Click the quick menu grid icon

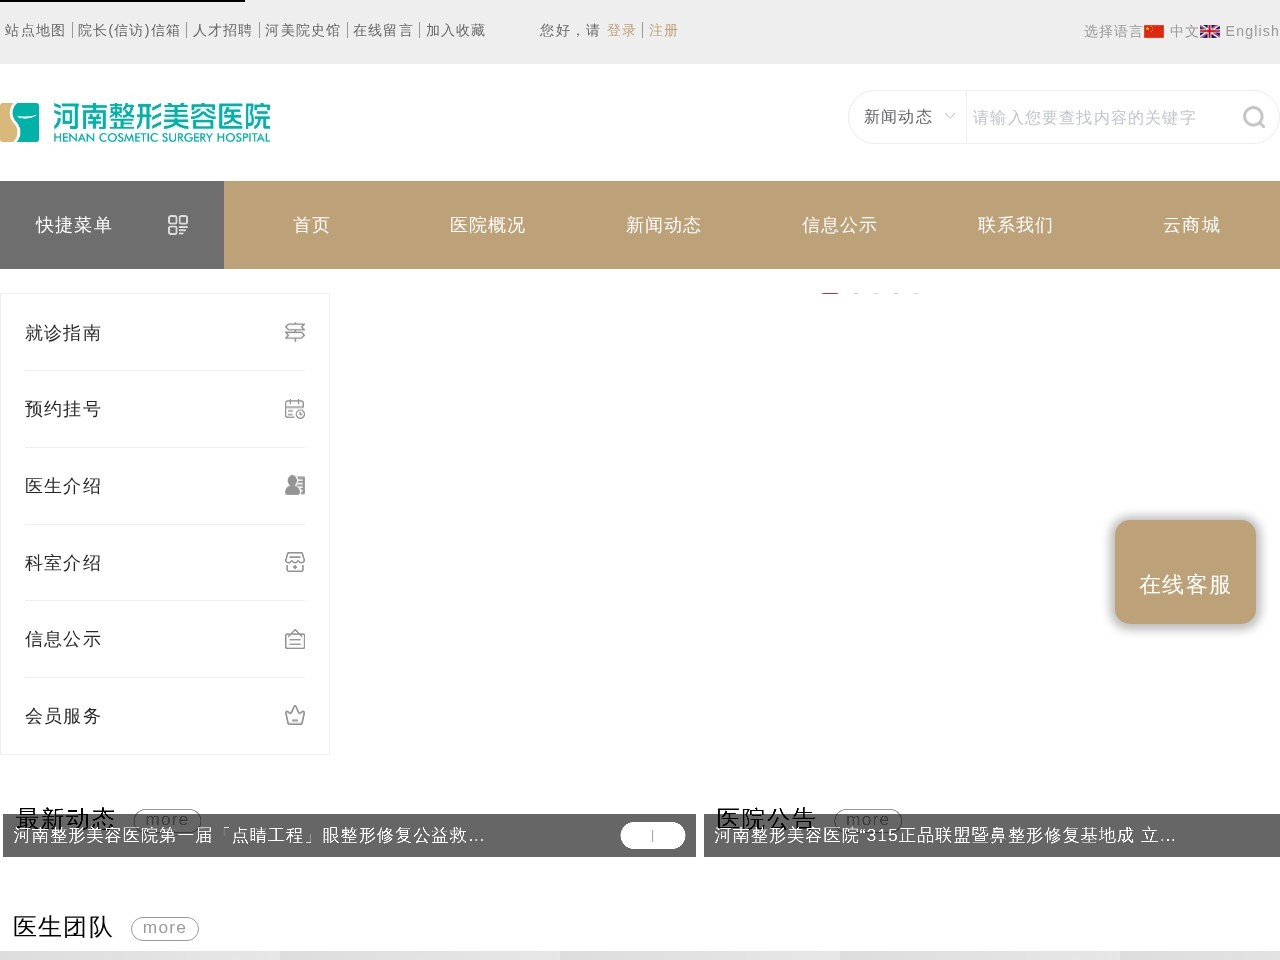tap(178, 225)
